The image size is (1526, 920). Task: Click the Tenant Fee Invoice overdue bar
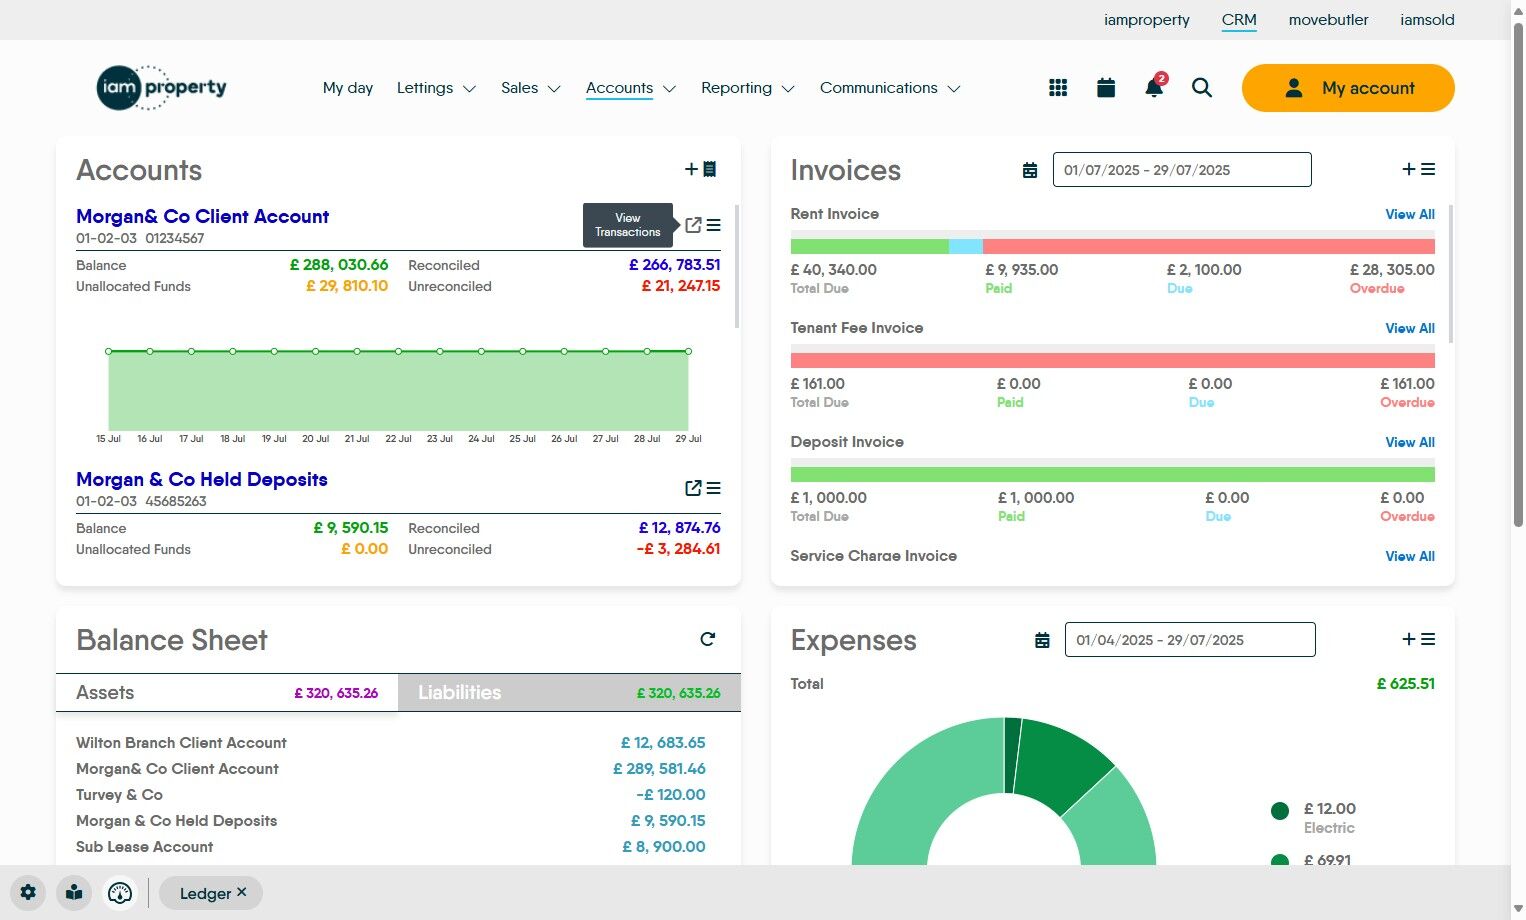point(1113,360)
